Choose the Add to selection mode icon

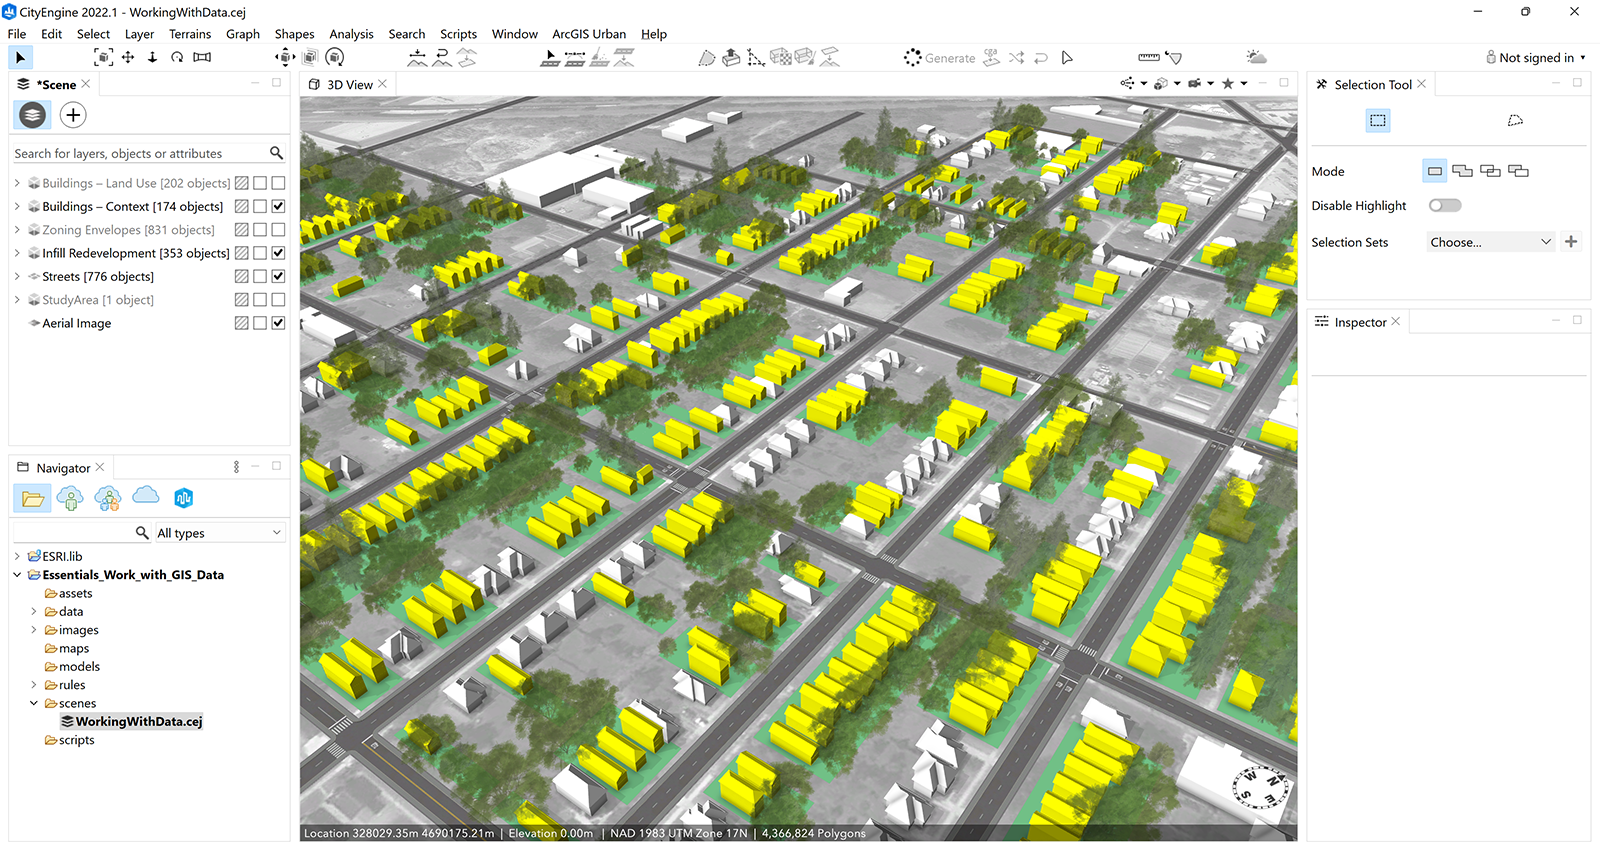pyautogui.click(x=1462, y=171)
